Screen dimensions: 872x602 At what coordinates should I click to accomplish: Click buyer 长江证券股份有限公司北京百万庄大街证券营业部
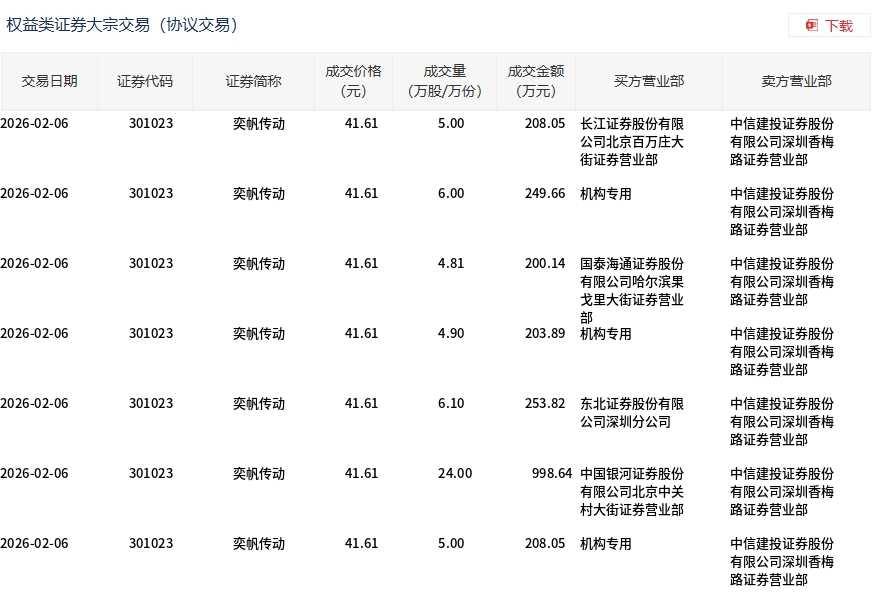click(632, 142)
